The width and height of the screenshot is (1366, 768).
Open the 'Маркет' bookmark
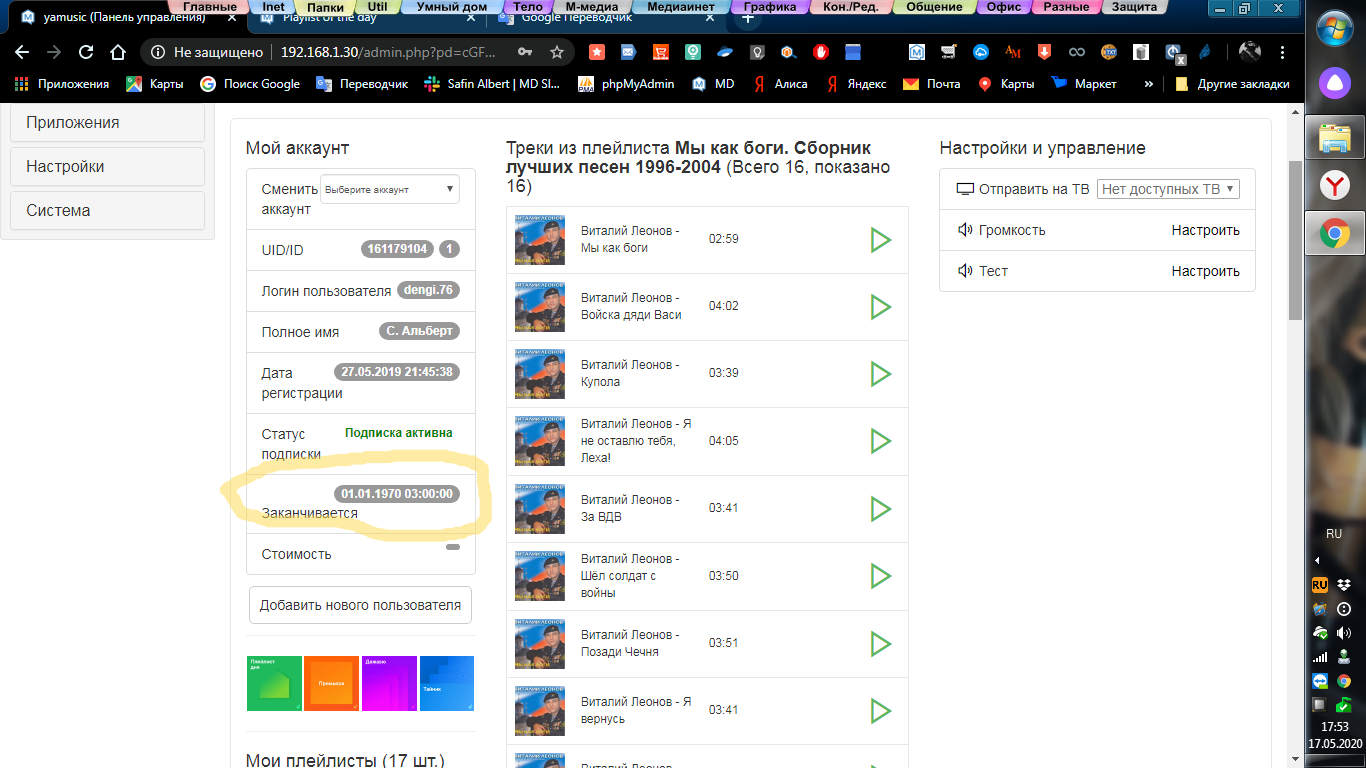pyautogui.click(x=1084, y=84)
